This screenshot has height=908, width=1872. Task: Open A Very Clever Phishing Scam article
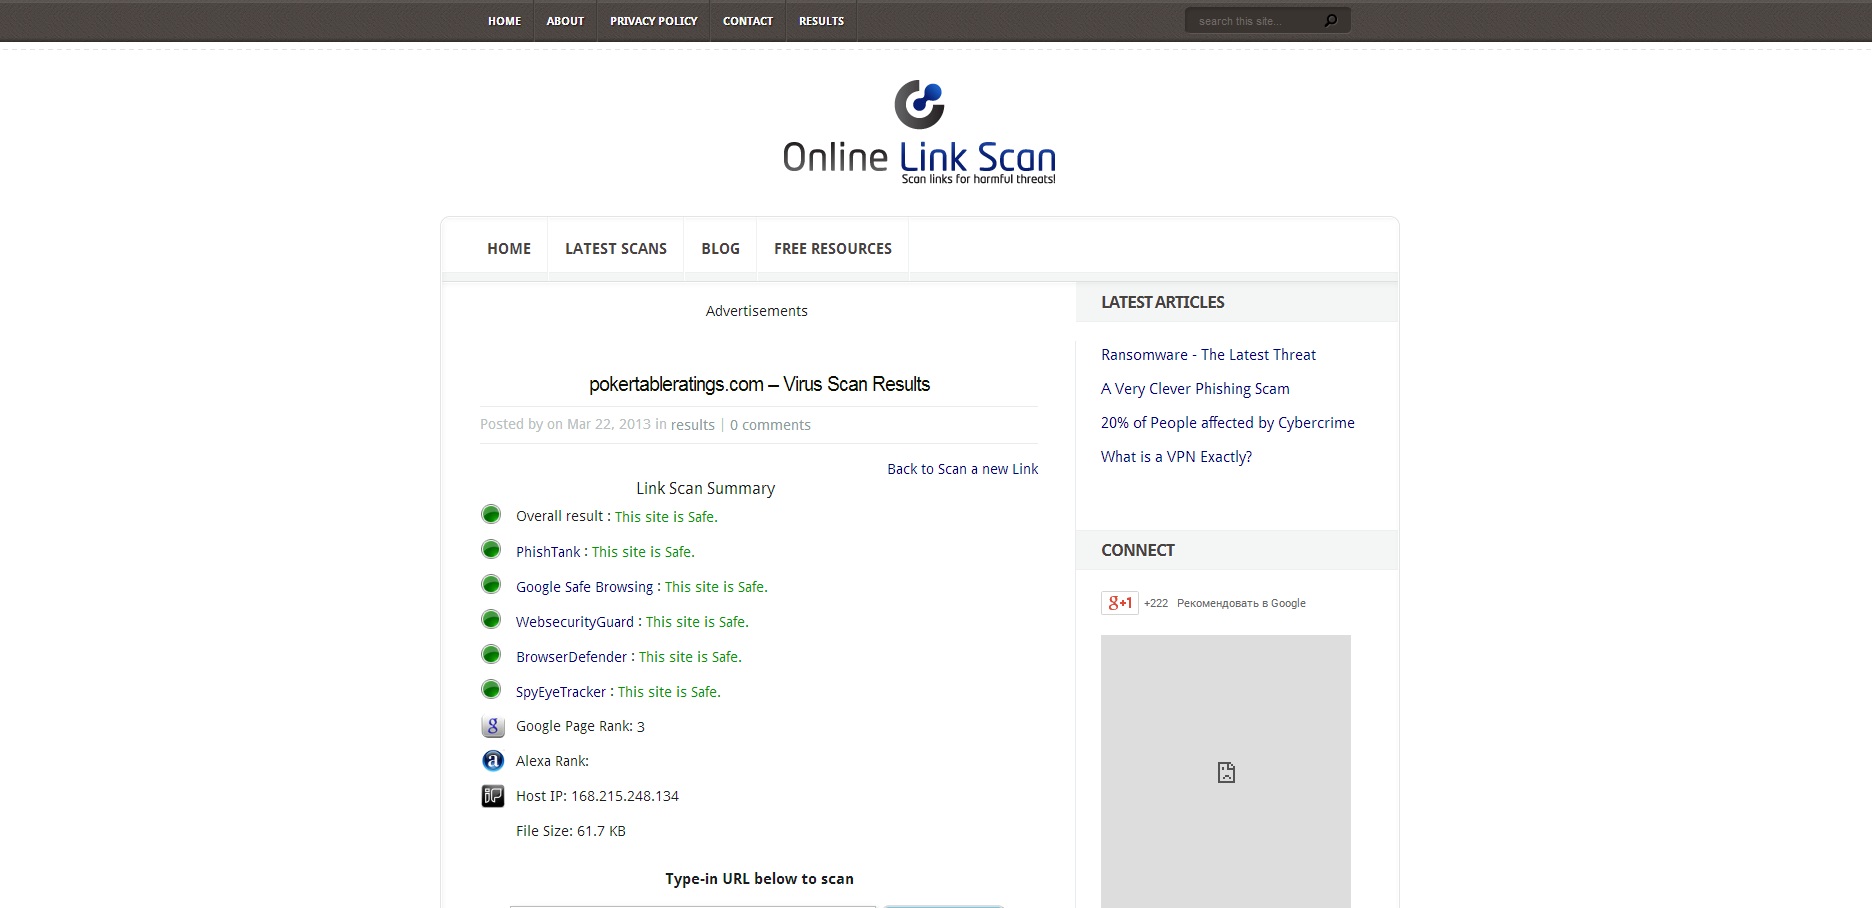tap(1195, 389)
